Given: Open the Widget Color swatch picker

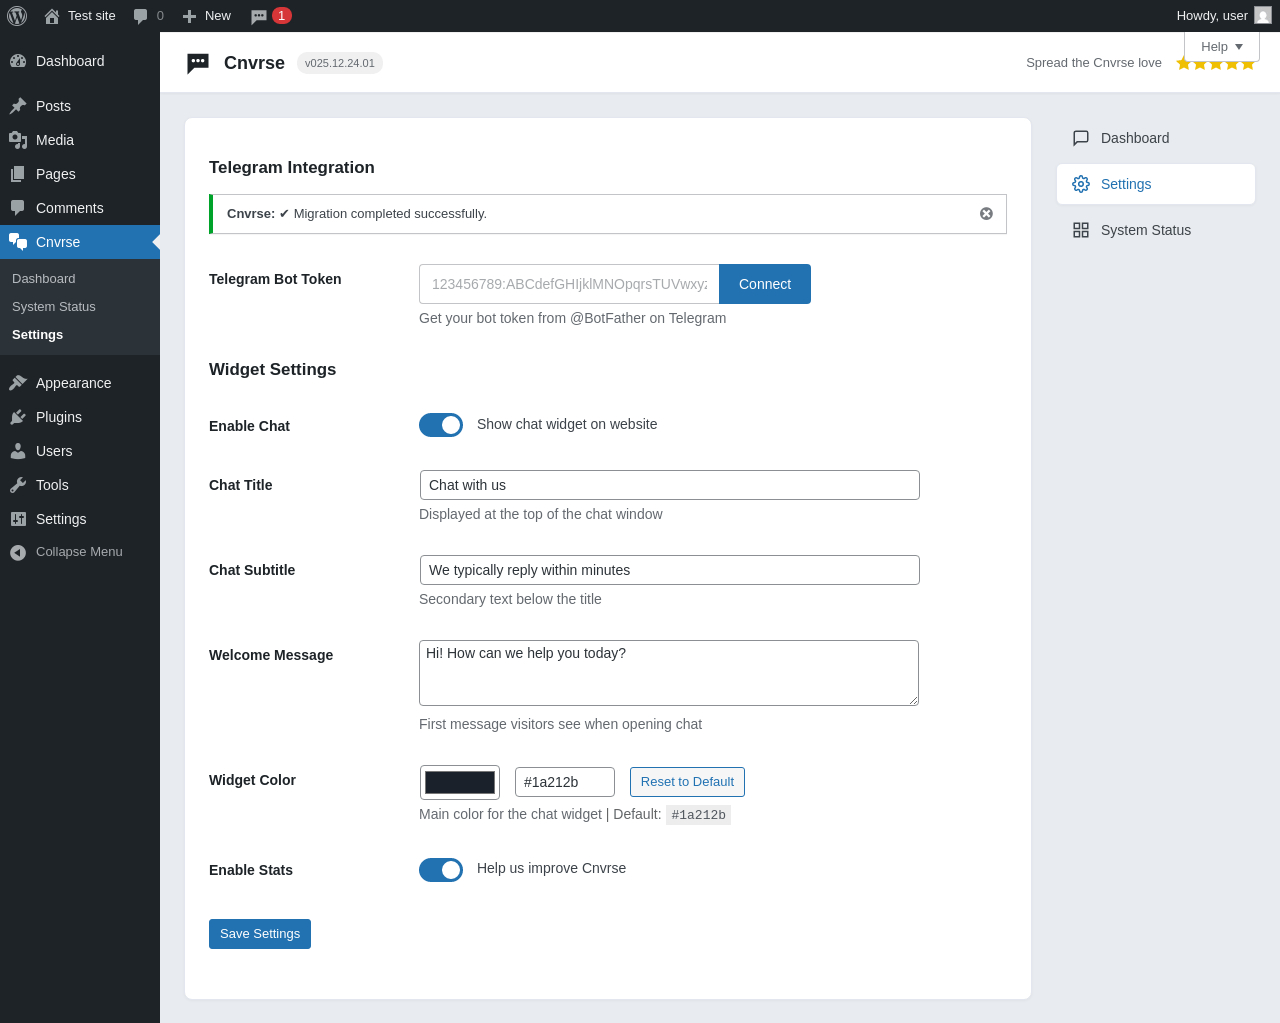Looking at the screenshot, I should (x=460, y=782).
